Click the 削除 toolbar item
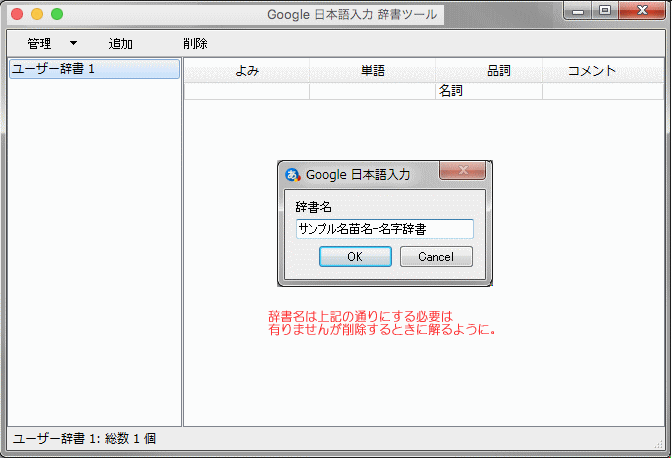The width and height of the screenshot is (672, 458). coord(195,43)
